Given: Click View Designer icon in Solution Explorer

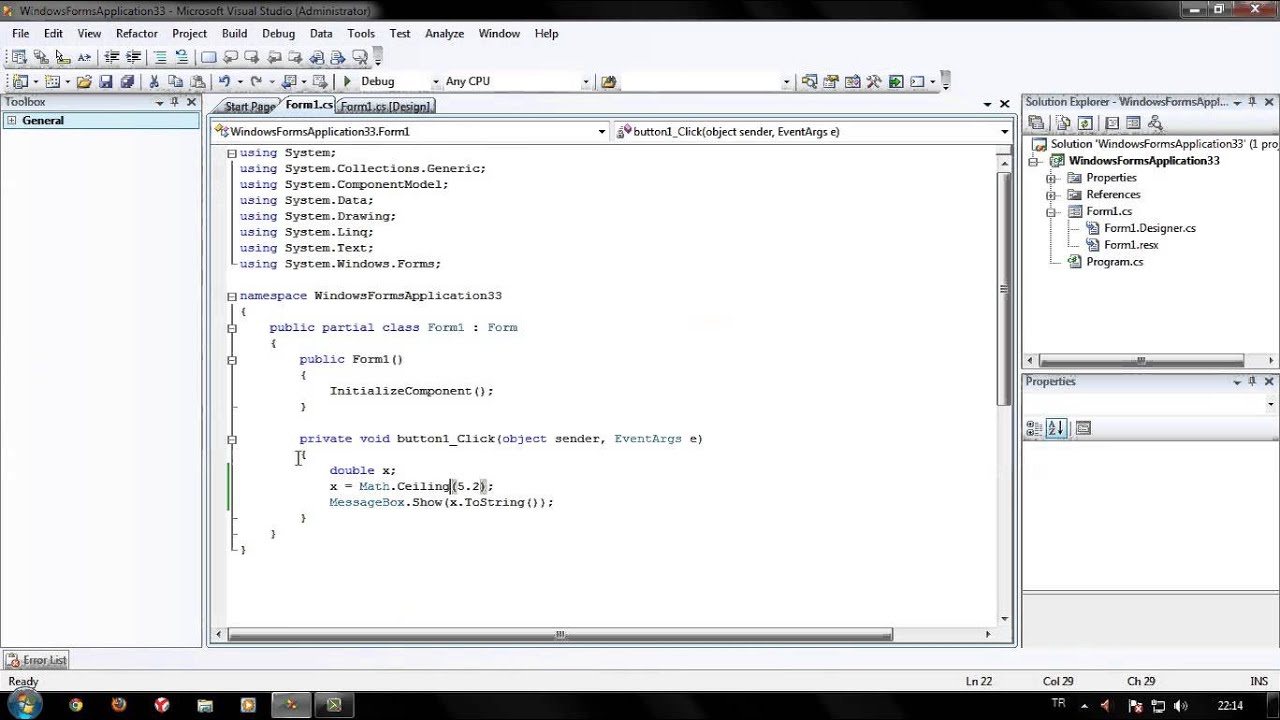Looking at the screenshot, I should pyautogui.click(x=1133, y=123).
